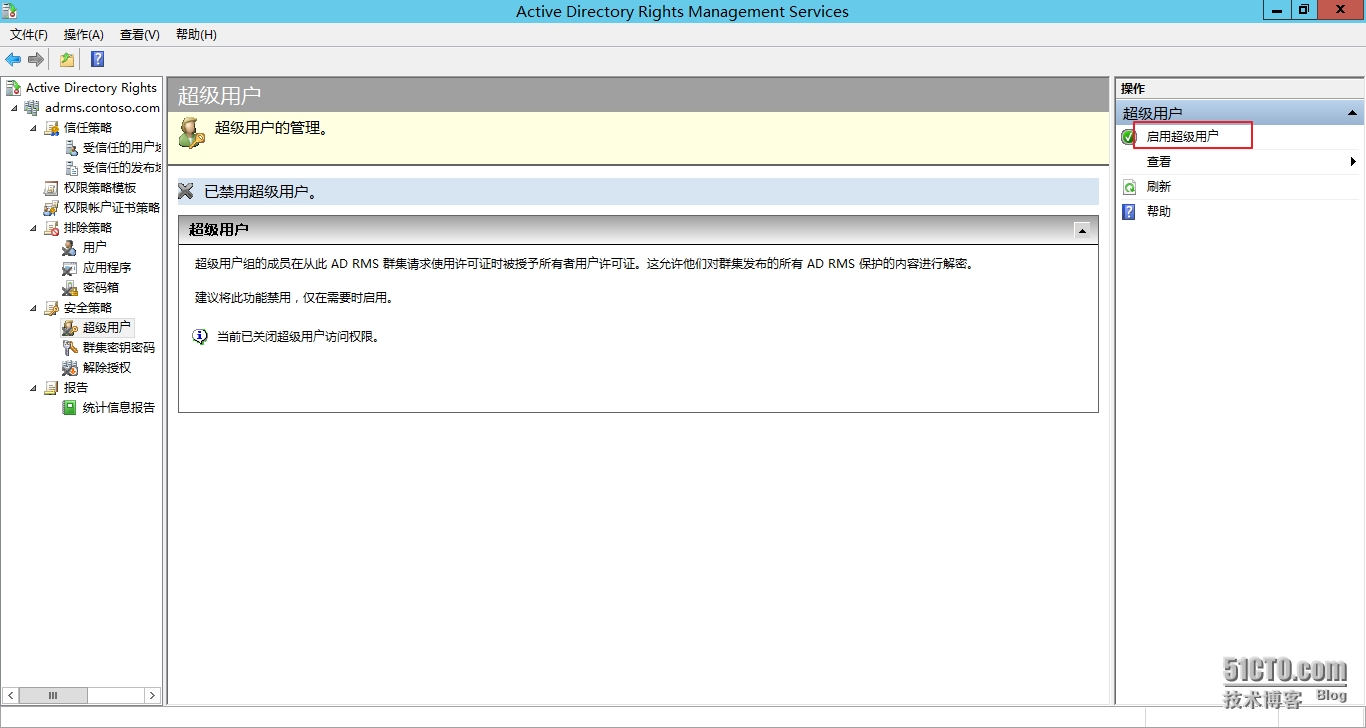Open the 文件(F) menu
The height and width of the screenshot is (728, 1366).
(x=29, y=35)
